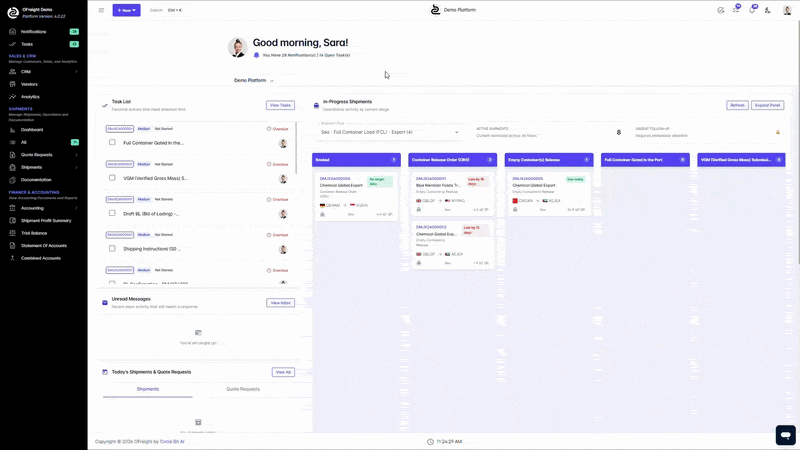The width and height of the screenshot is (800, 450).
Task: Open the Analytics sidebar icon
Action: [12, 97]
